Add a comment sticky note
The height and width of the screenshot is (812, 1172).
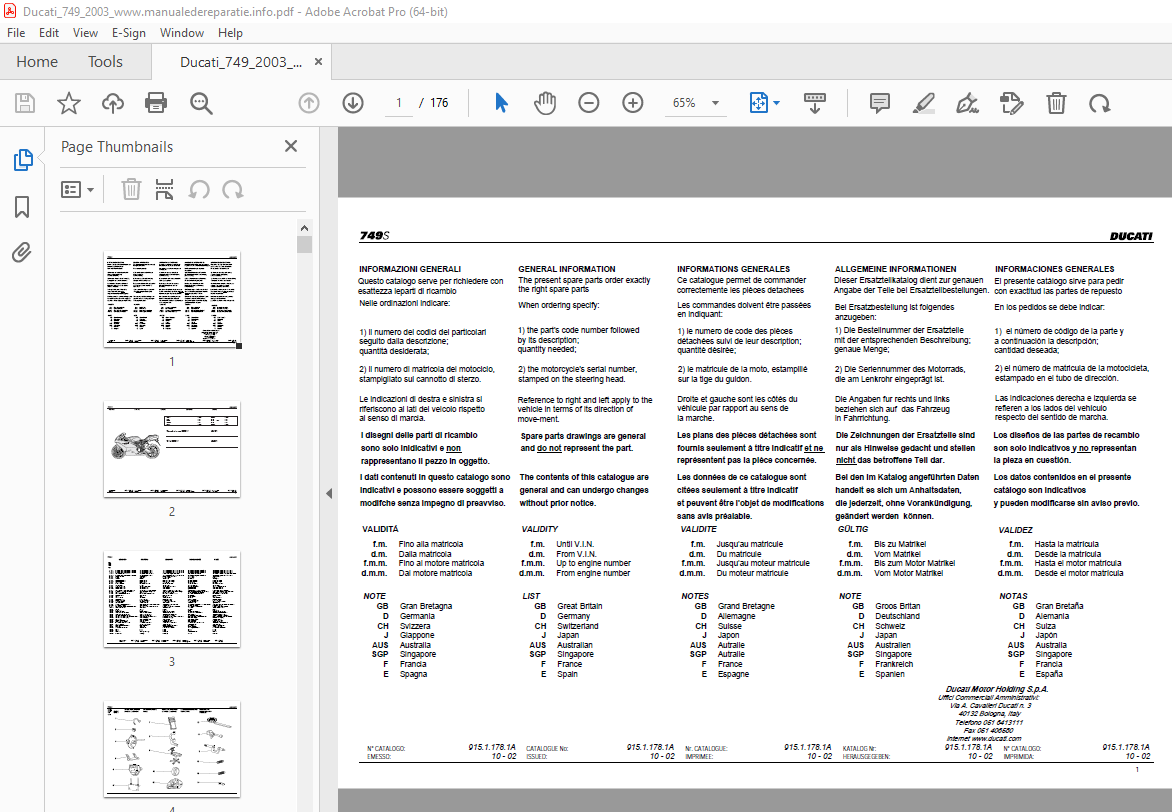(x=880, y=103)
